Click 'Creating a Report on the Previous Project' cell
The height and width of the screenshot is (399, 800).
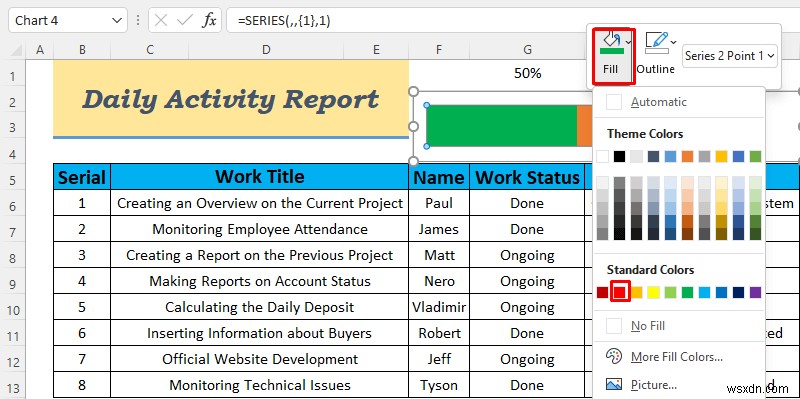[260, 255]
